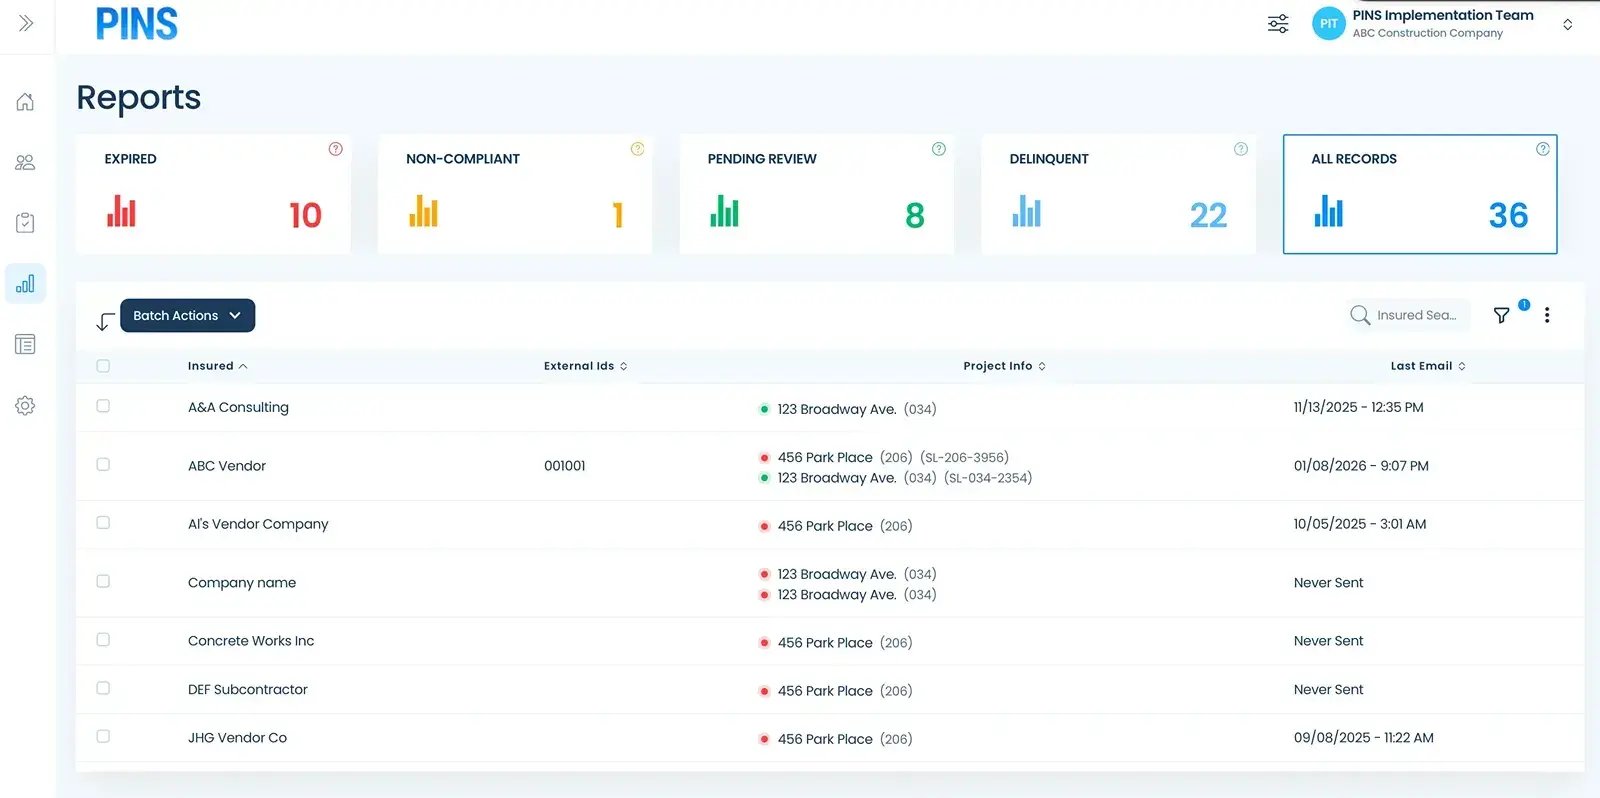Select the Expired report card
1600x798 pixels.
pos(213,194)
